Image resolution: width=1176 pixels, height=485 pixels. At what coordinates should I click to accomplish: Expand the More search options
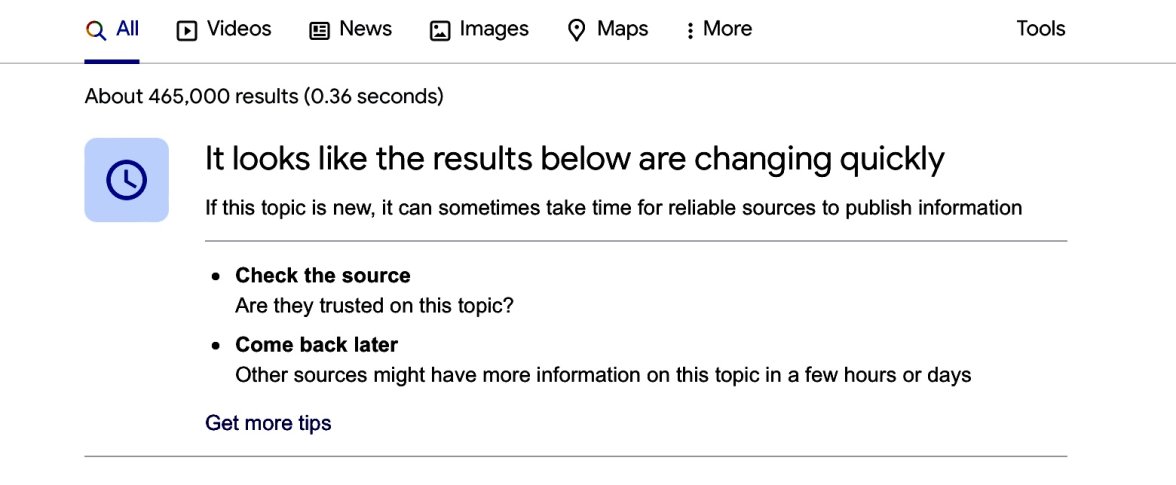click(727, 29)
